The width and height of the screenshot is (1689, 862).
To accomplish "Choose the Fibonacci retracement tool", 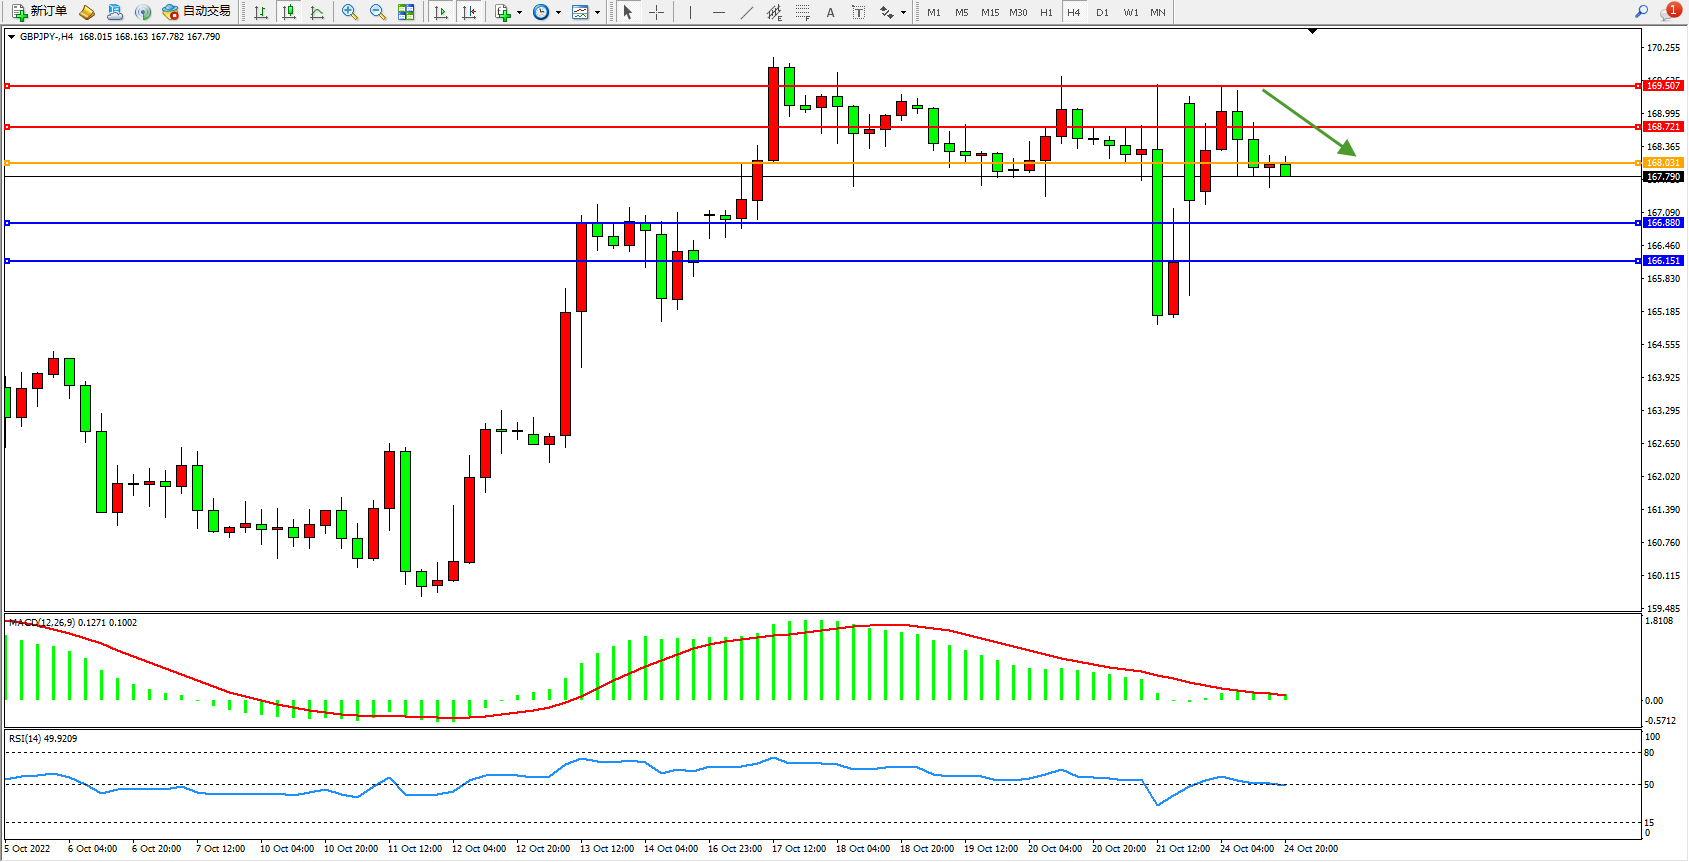I will [x=803, y=12].
